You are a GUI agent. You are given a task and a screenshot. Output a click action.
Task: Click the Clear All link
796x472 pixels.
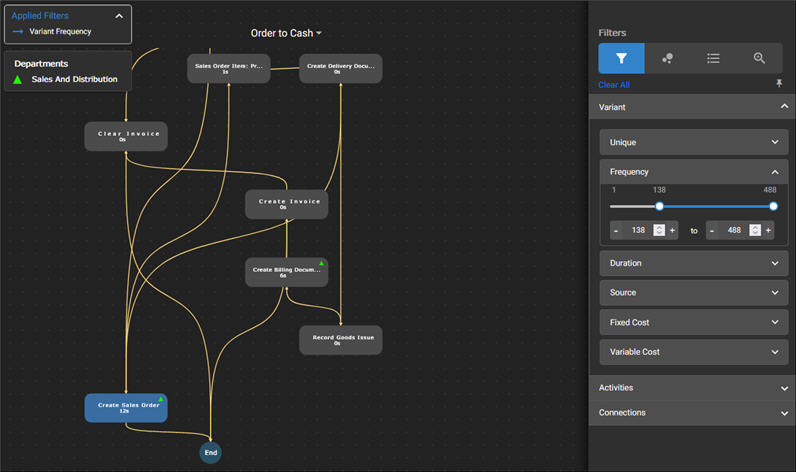(x=614, y=85)
